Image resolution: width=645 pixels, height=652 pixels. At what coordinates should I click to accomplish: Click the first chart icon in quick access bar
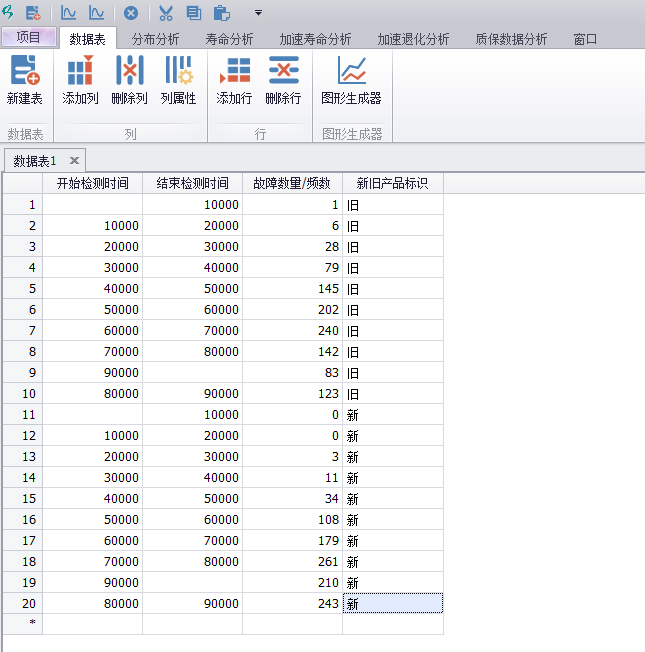pyautogui.click(x=68, y=13)
